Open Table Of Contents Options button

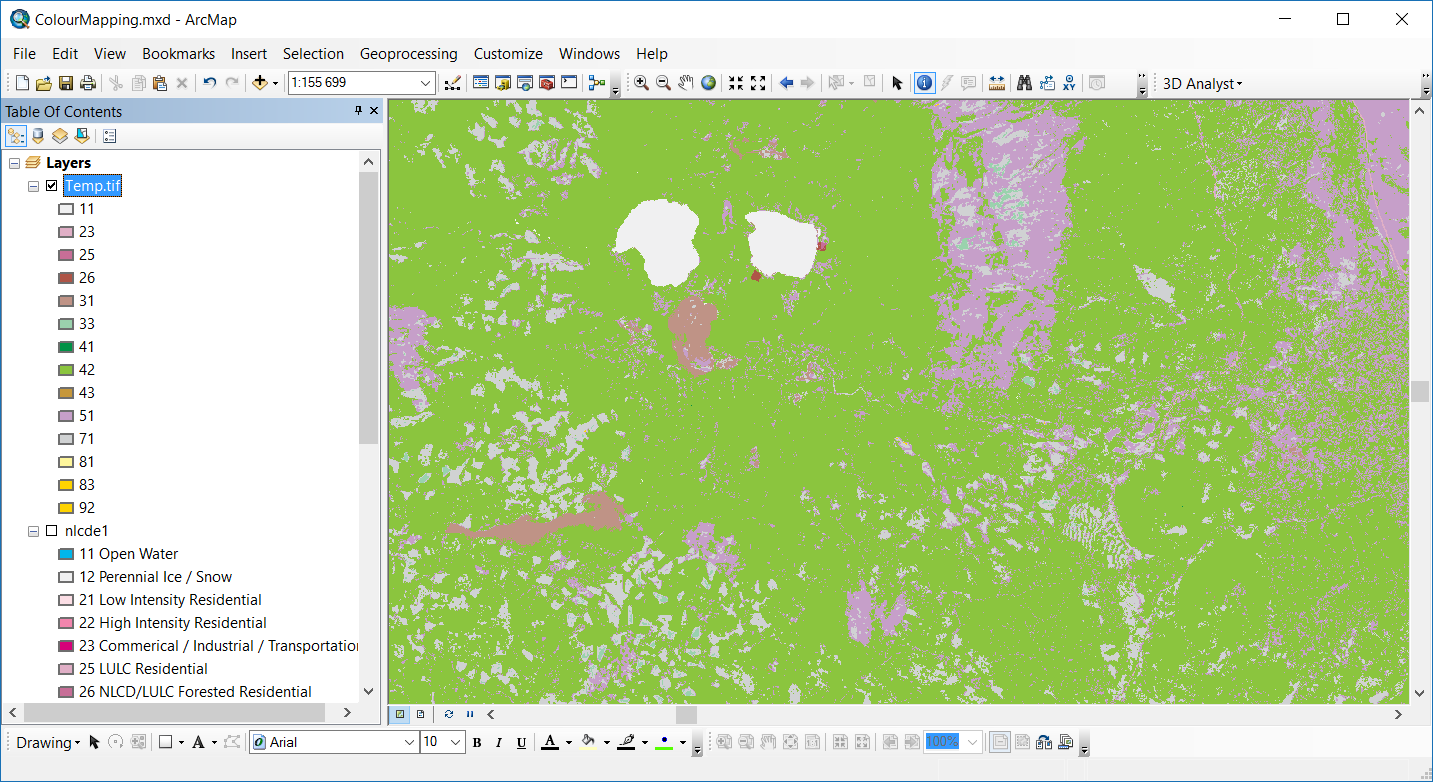110,136
